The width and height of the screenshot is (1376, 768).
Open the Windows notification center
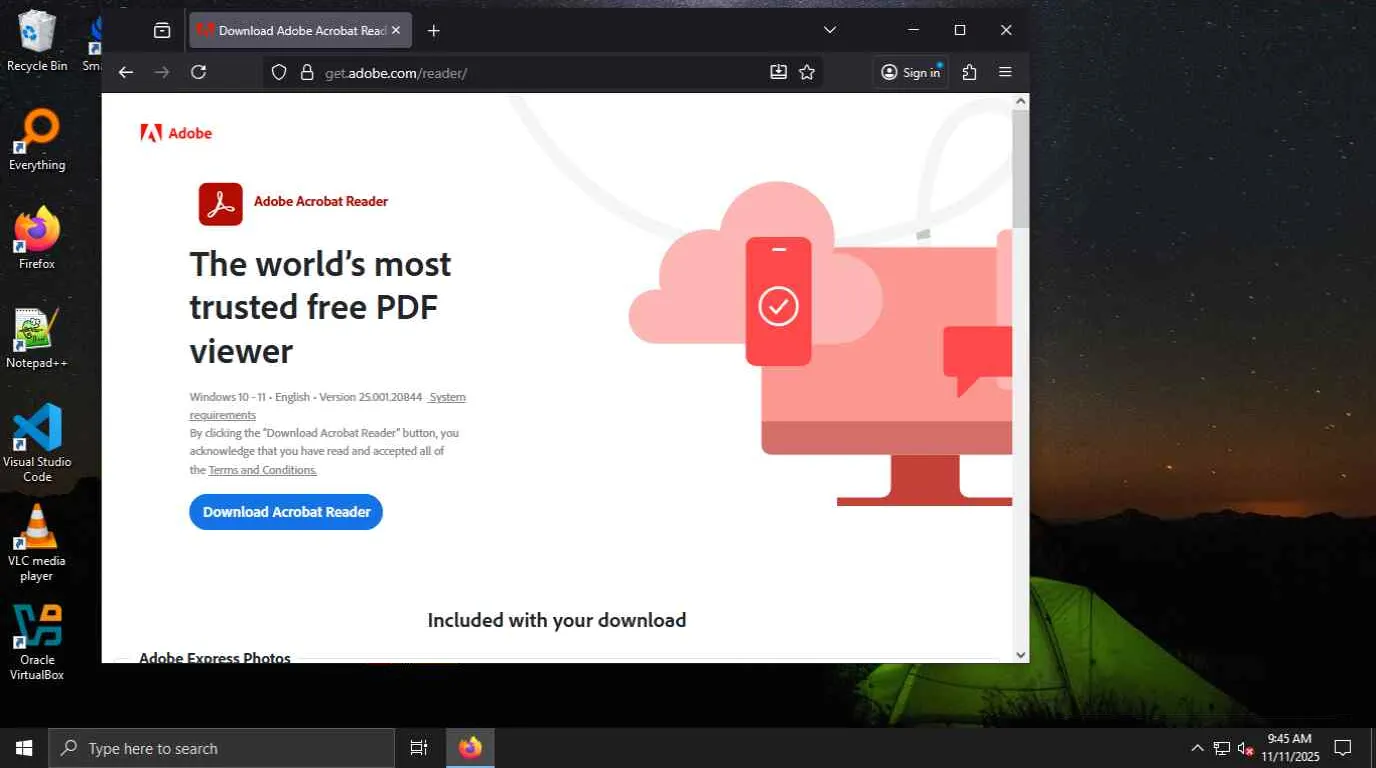coord(1343,748)
